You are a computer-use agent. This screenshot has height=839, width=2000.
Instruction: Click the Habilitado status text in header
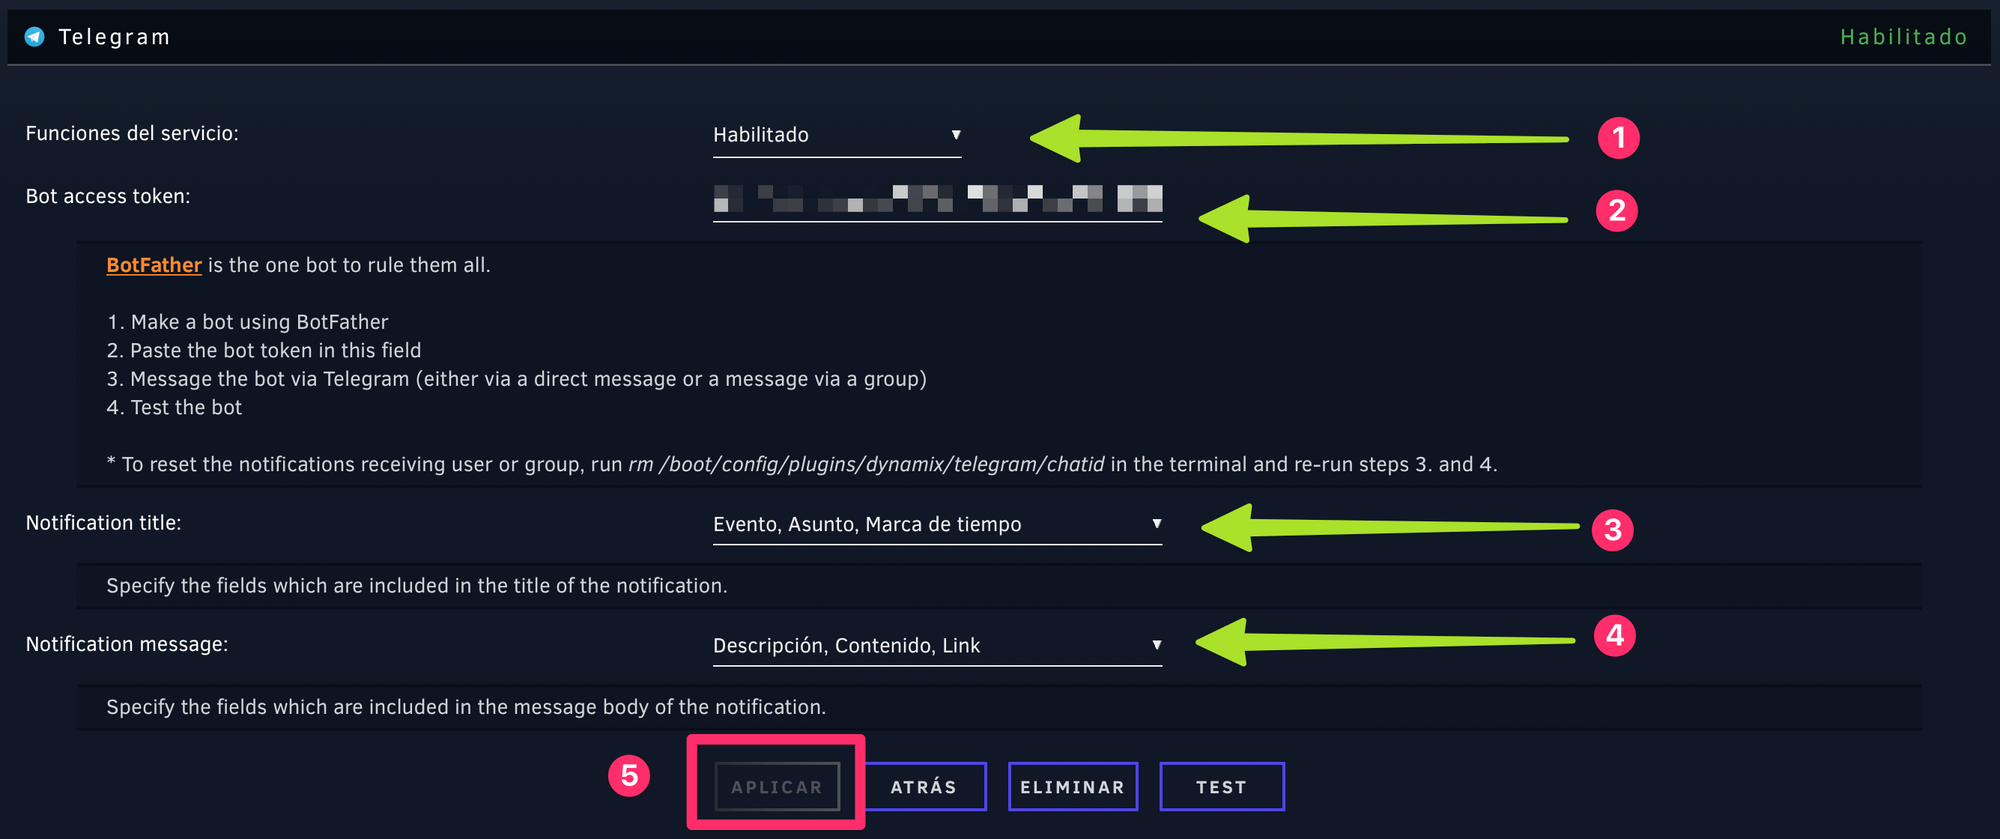(x=1904, y=37)
